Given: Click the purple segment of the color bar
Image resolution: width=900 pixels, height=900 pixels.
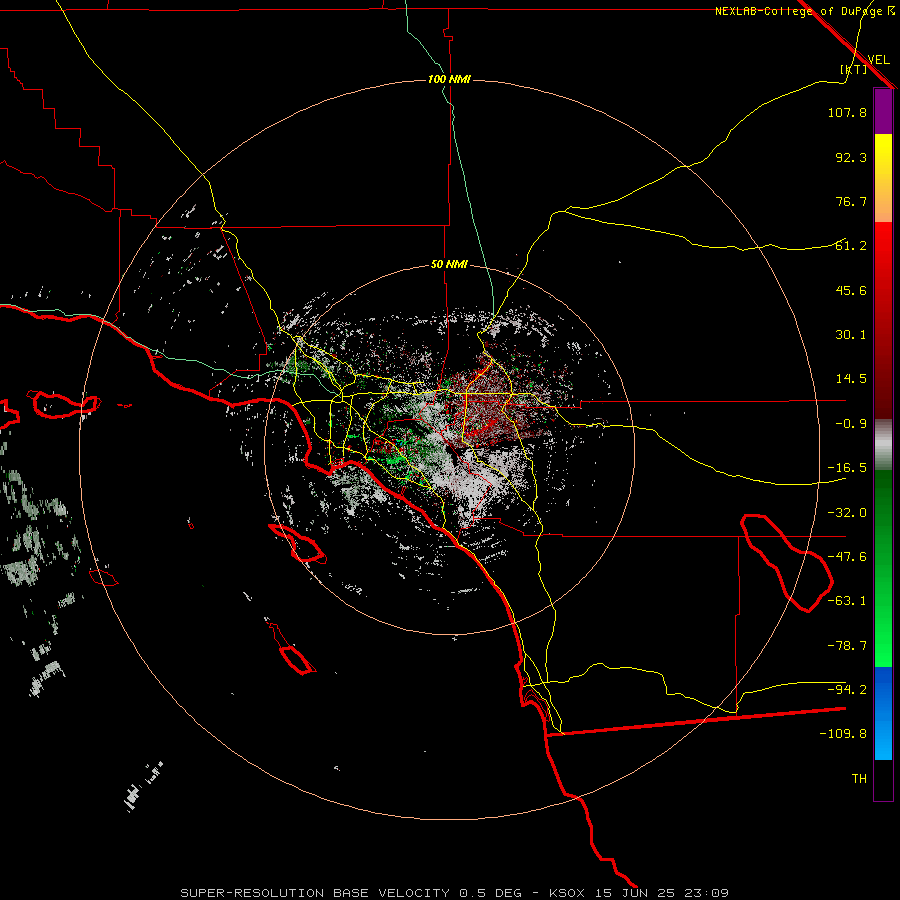Looking at the screenshot, I should coord(883,111).
